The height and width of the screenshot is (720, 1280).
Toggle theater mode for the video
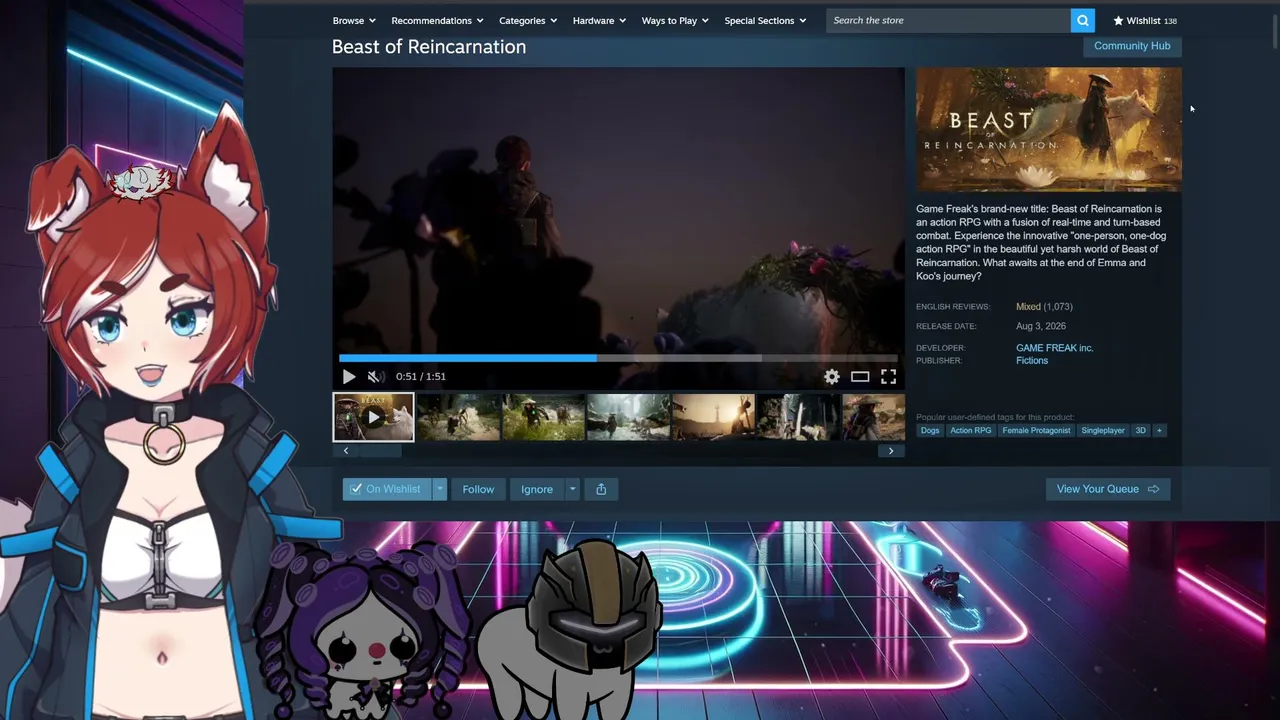[860, 377]
